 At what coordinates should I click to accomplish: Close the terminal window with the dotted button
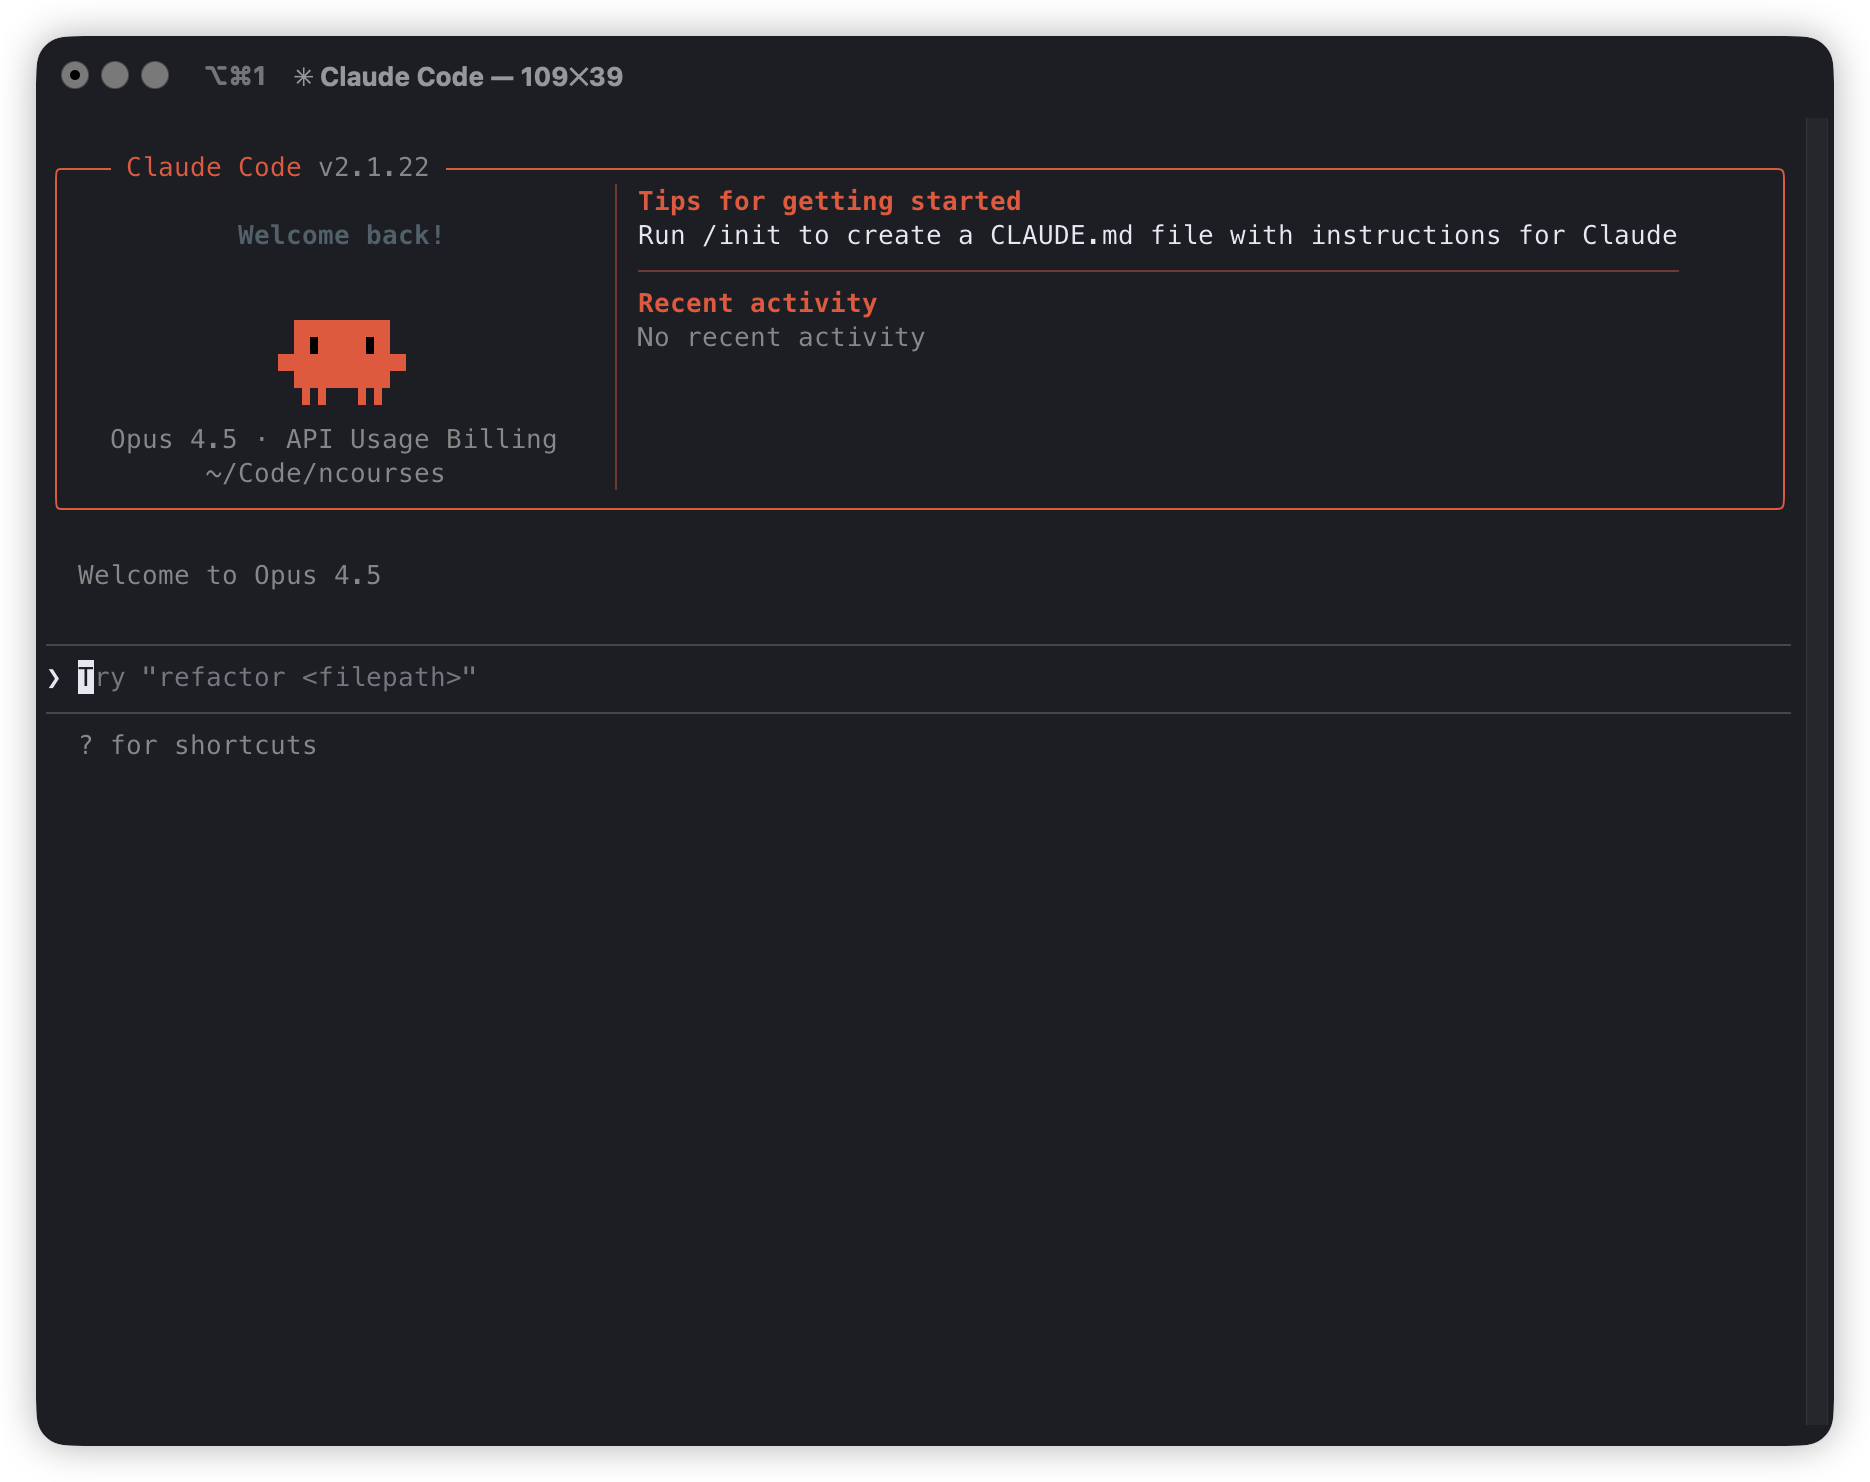[x=75, y=76]
